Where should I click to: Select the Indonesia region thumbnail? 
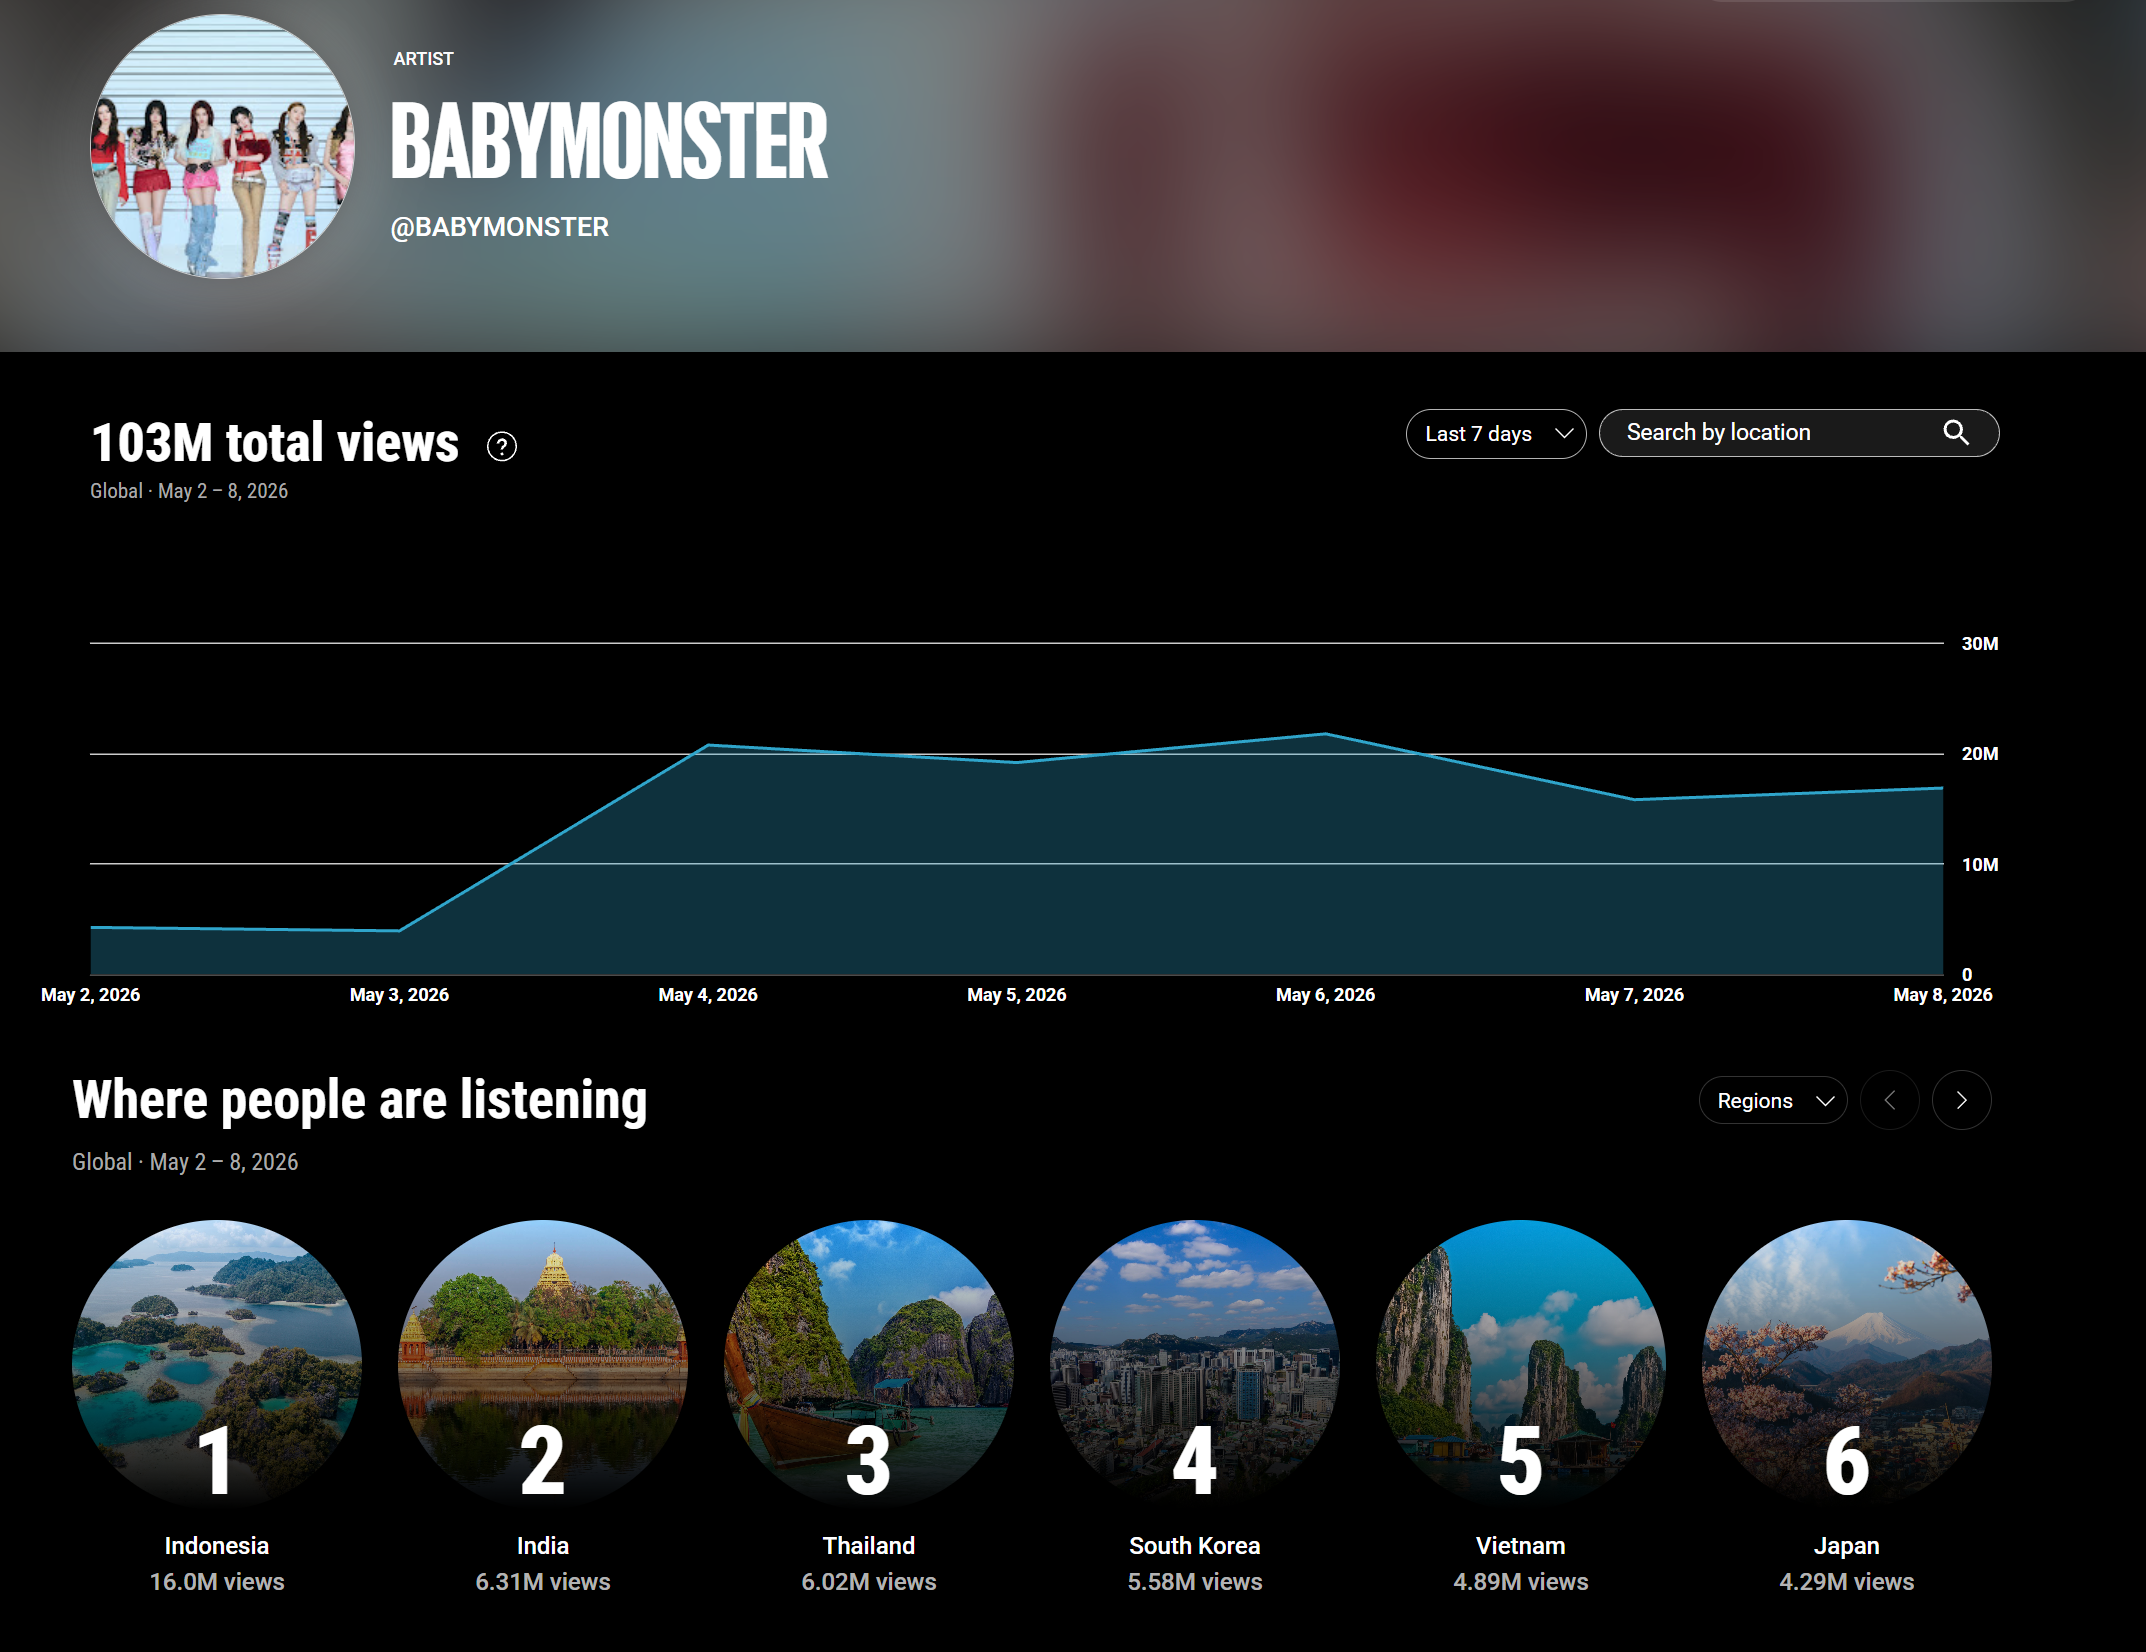point(217,1363)
